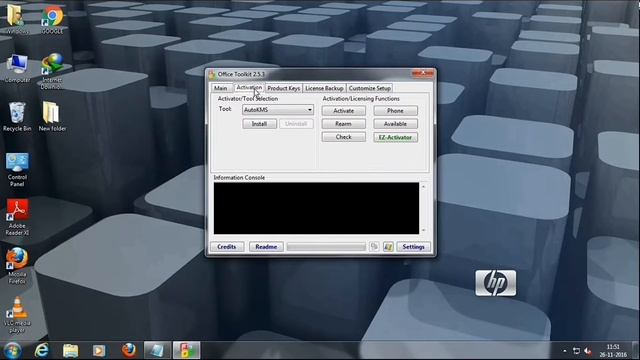The width and height of the screenshot is (640, 360).
Task: Click the progress bar beside Readme
Action: pos(326,247)
